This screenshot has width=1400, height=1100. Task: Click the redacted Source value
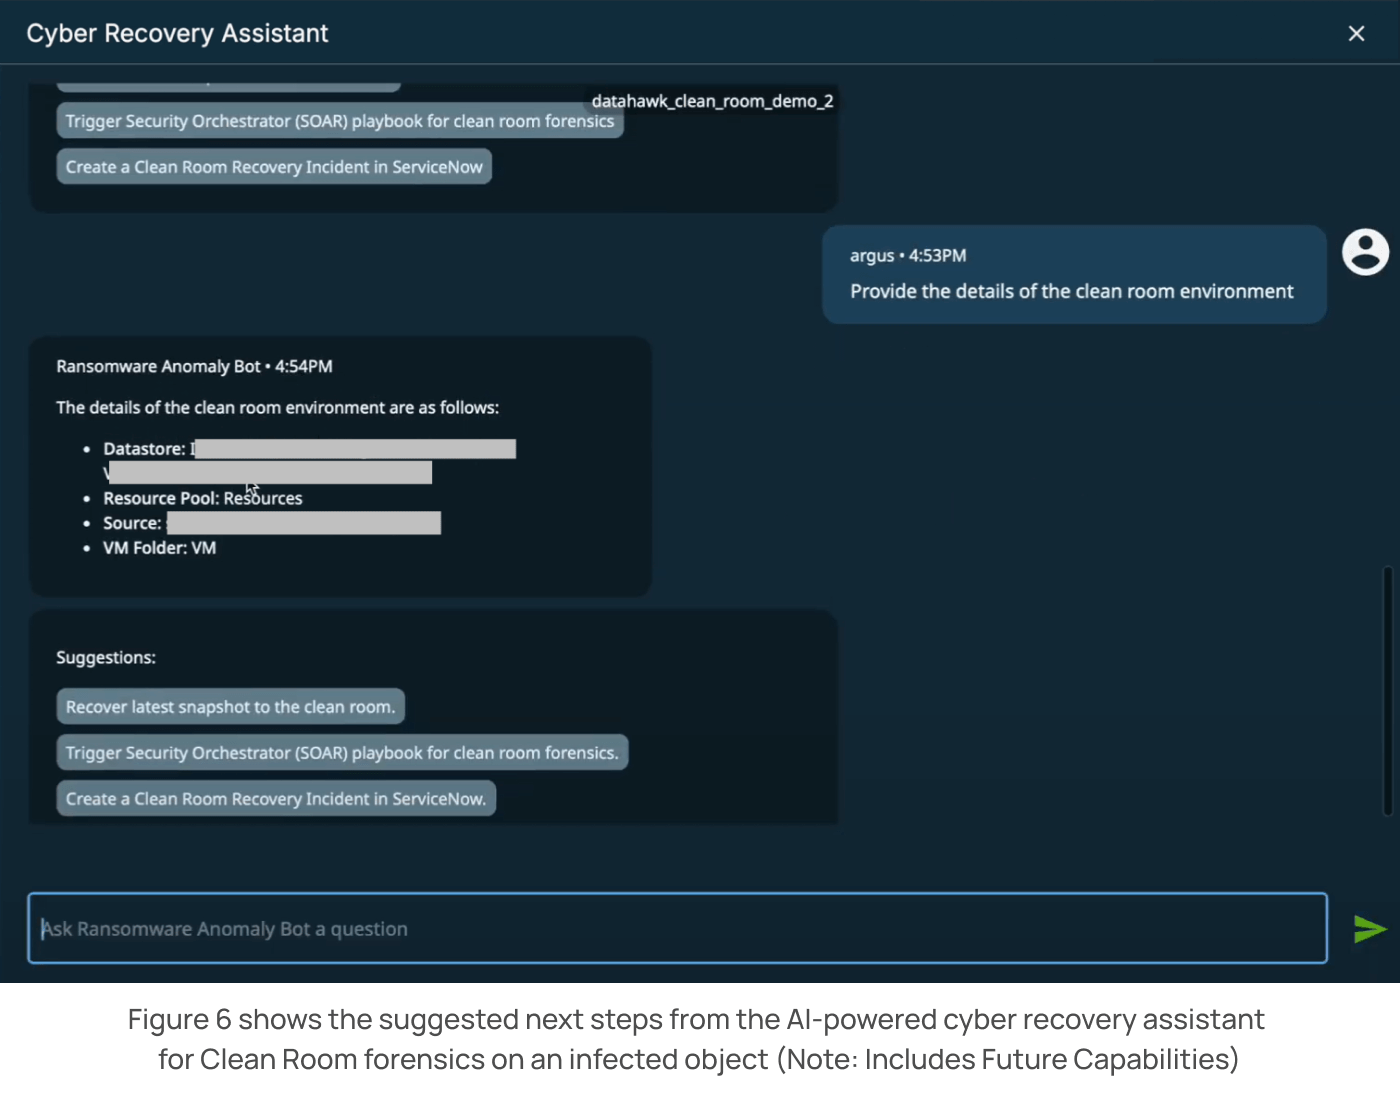pyautogui.click(x=303, y=523)
